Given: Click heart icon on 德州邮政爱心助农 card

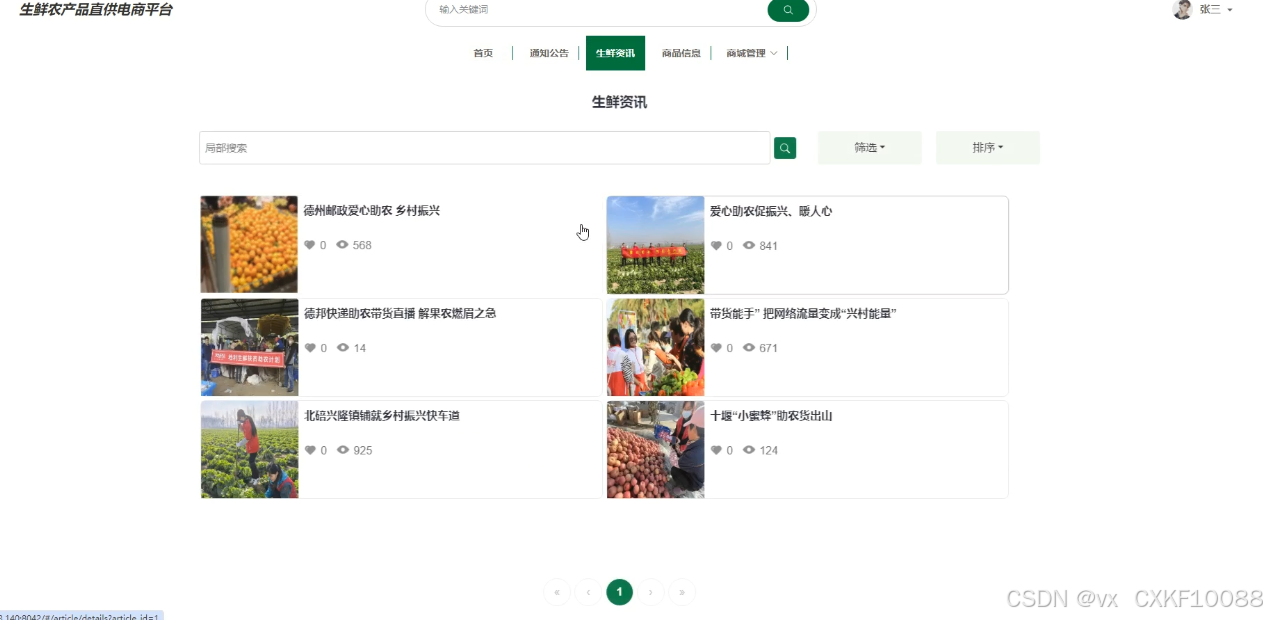Looking at the screenshot, I should point(310,245).
